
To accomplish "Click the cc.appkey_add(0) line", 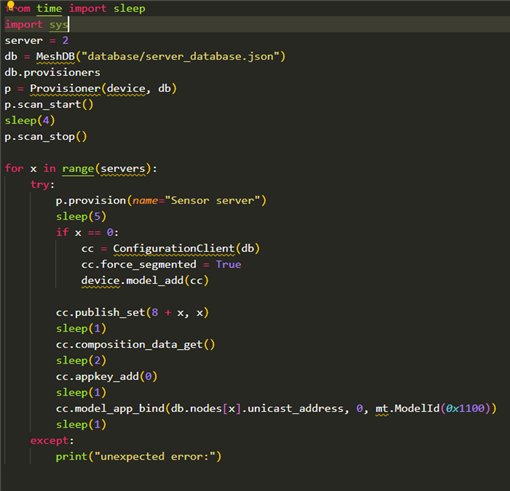I will click(107, 376).
